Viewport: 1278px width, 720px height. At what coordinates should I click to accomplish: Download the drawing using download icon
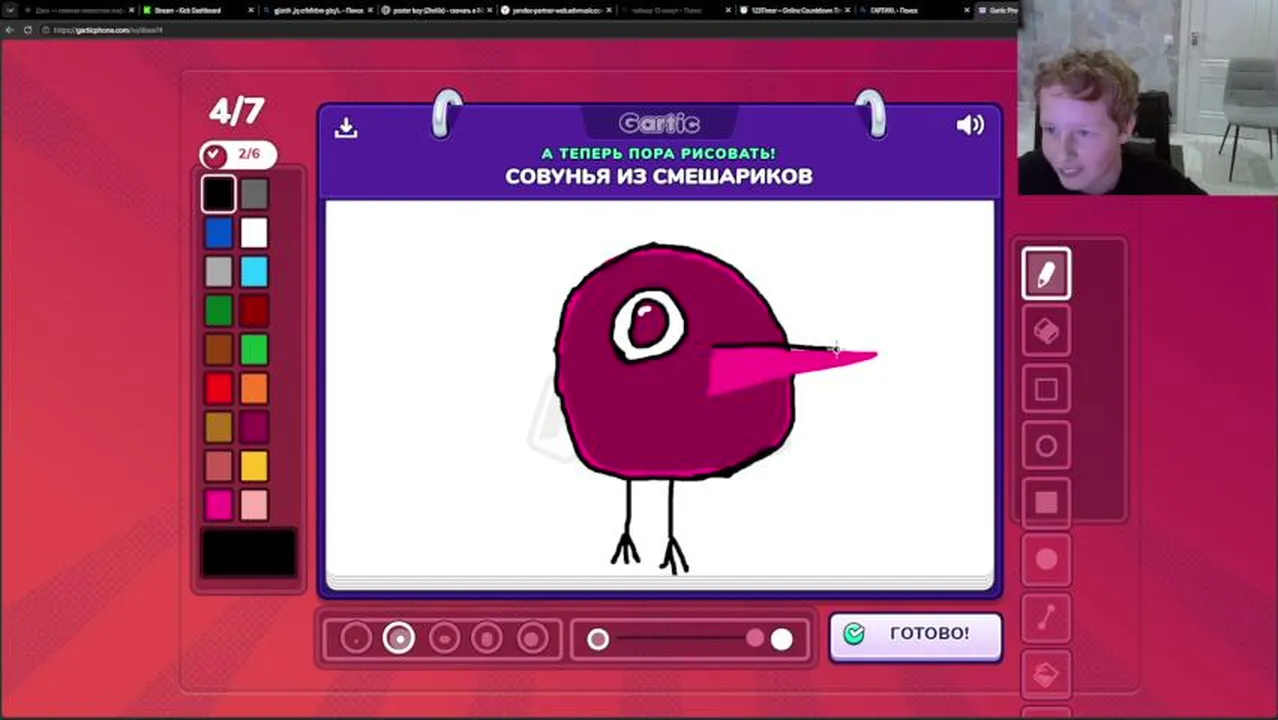[346, 127]
